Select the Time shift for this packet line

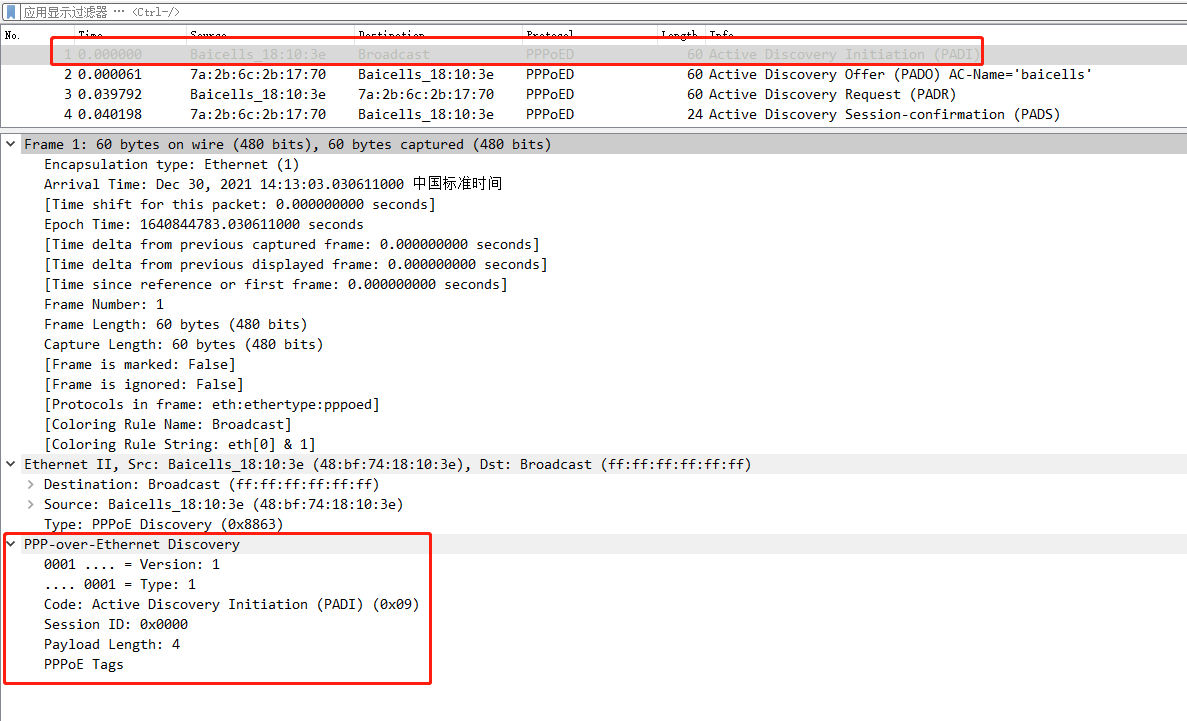(x=239, y=204)
